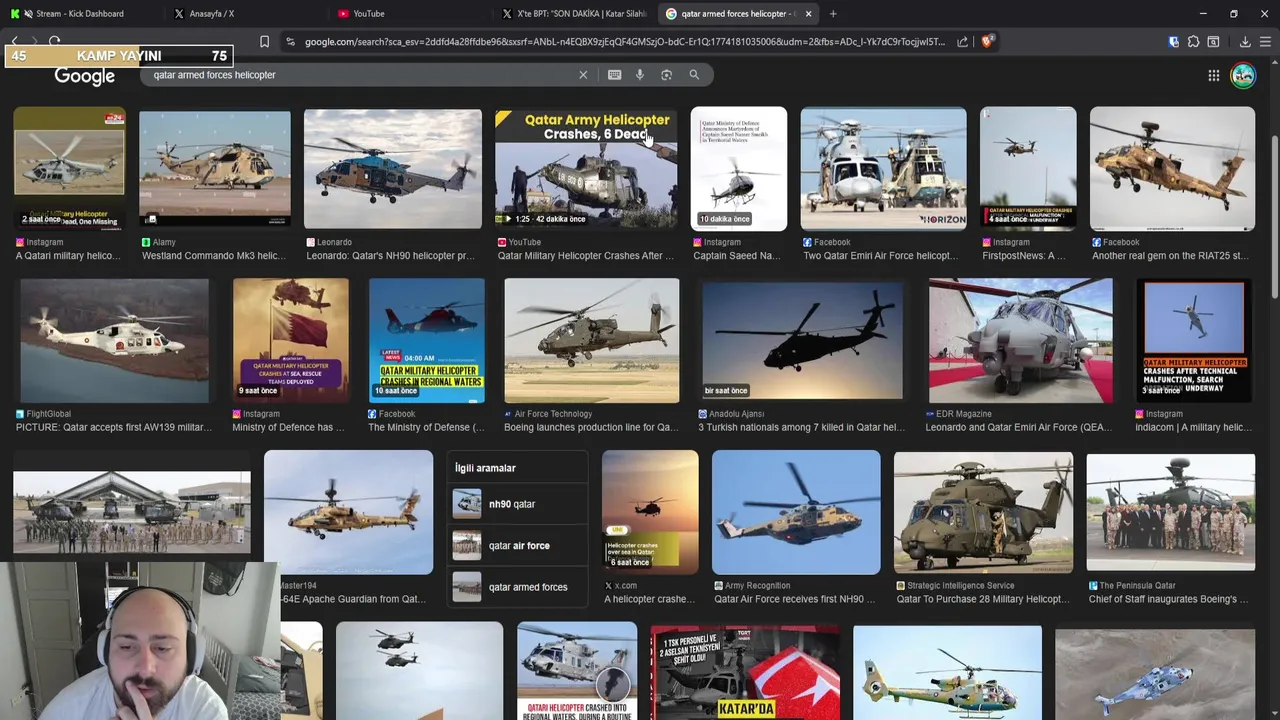Search by image with Google Lens icon
This screenshot has height=720, width=1280.
(x=667, y=75)
